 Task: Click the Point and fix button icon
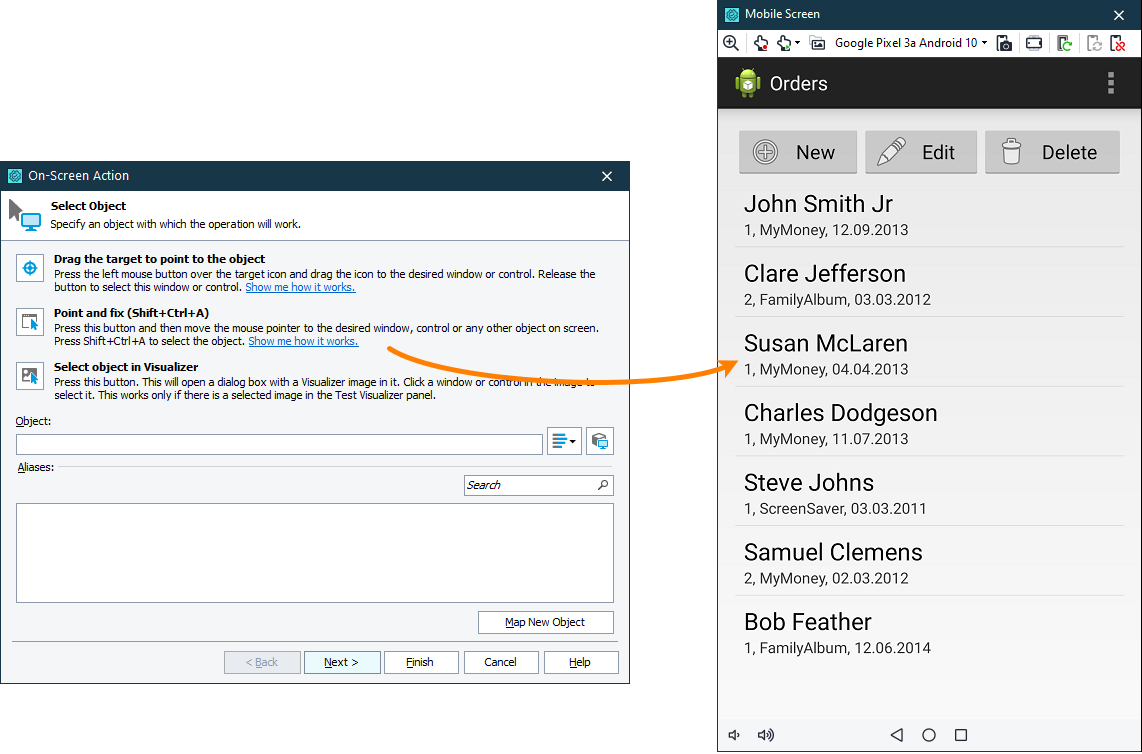(30, 322)
